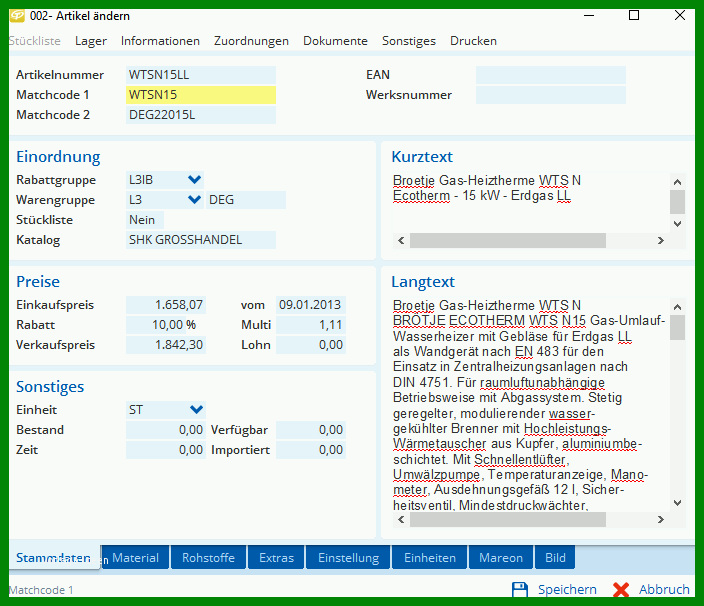
Task: Open the Dokumente menu
Action: click(335, 41)
